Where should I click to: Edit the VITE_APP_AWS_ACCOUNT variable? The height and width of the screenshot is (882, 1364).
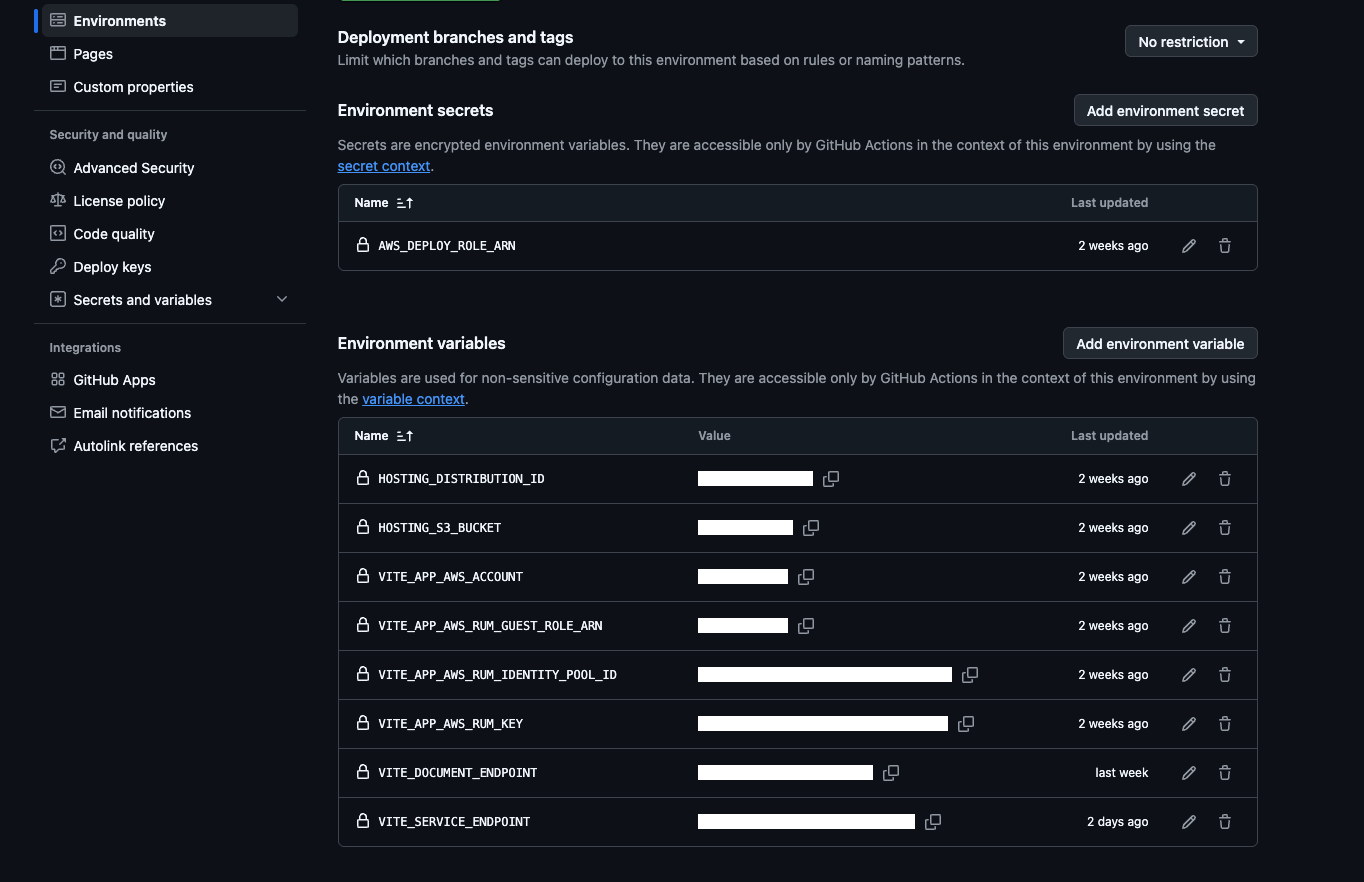1189,577
